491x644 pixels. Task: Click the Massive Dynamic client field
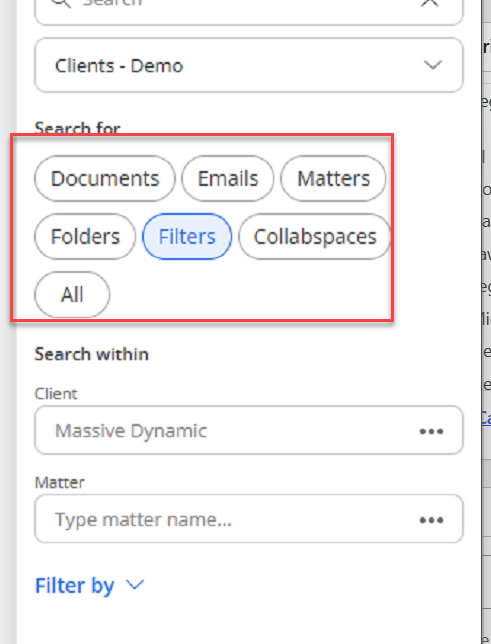[x=249, y=430]
